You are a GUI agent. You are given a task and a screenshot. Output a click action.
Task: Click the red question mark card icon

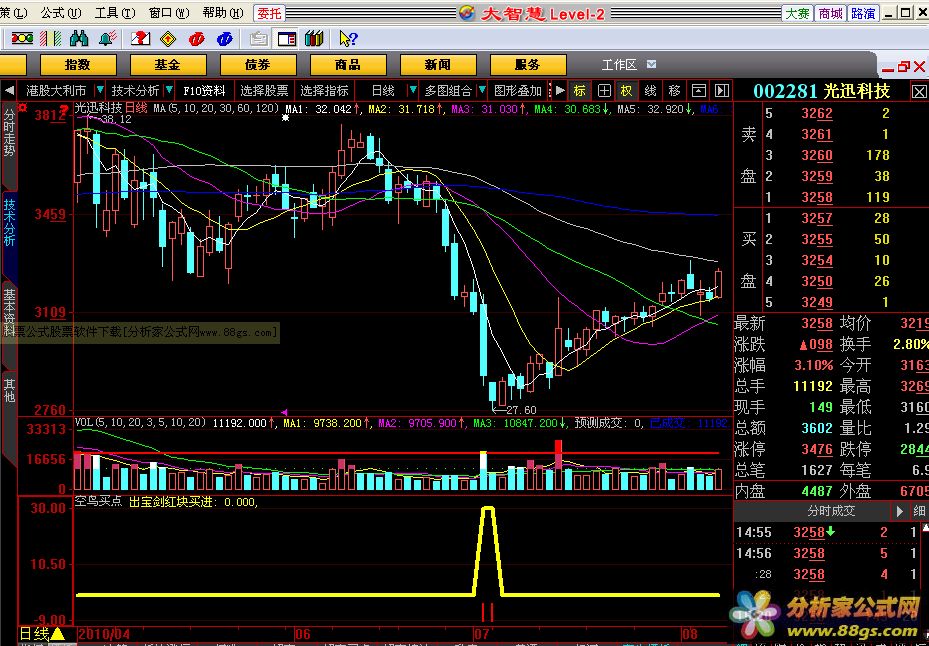140,39
